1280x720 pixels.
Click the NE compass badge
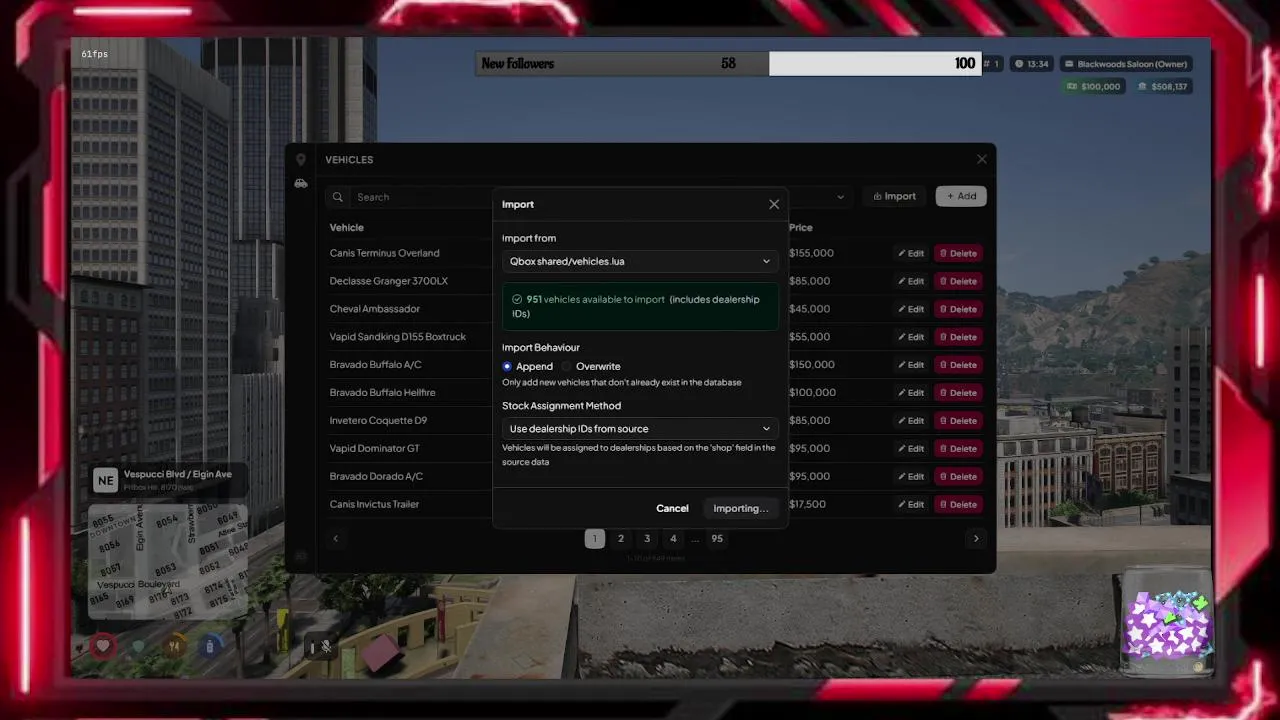pyautogui.click(x=106, y=480)
